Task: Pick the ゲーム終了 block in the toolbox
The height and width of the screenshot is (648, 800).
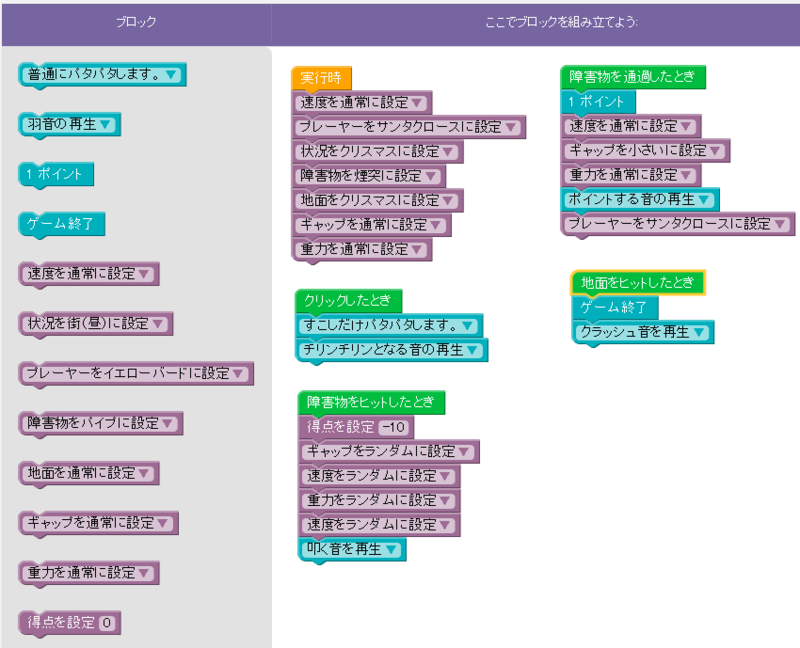Action: (x=61, y=225)
